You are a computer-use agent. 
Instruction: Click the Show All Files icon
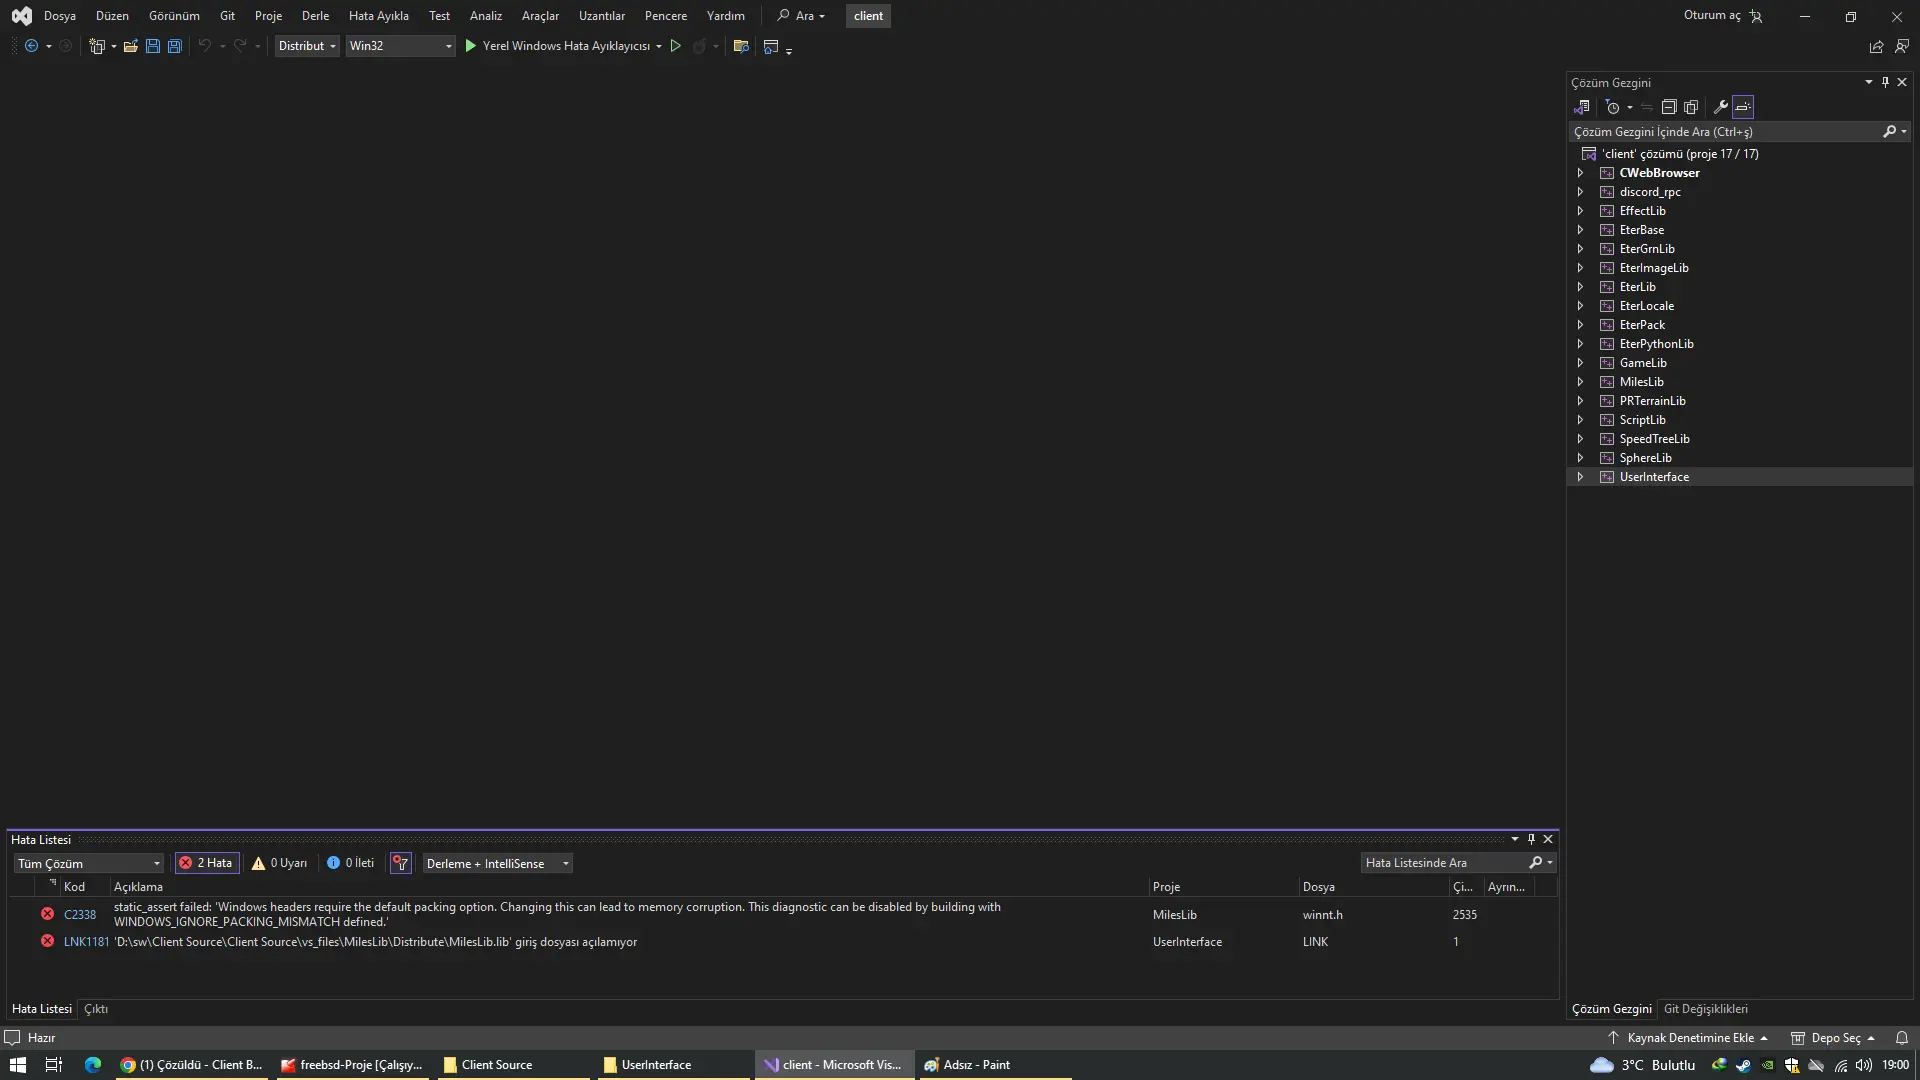tap(1691, 107)
